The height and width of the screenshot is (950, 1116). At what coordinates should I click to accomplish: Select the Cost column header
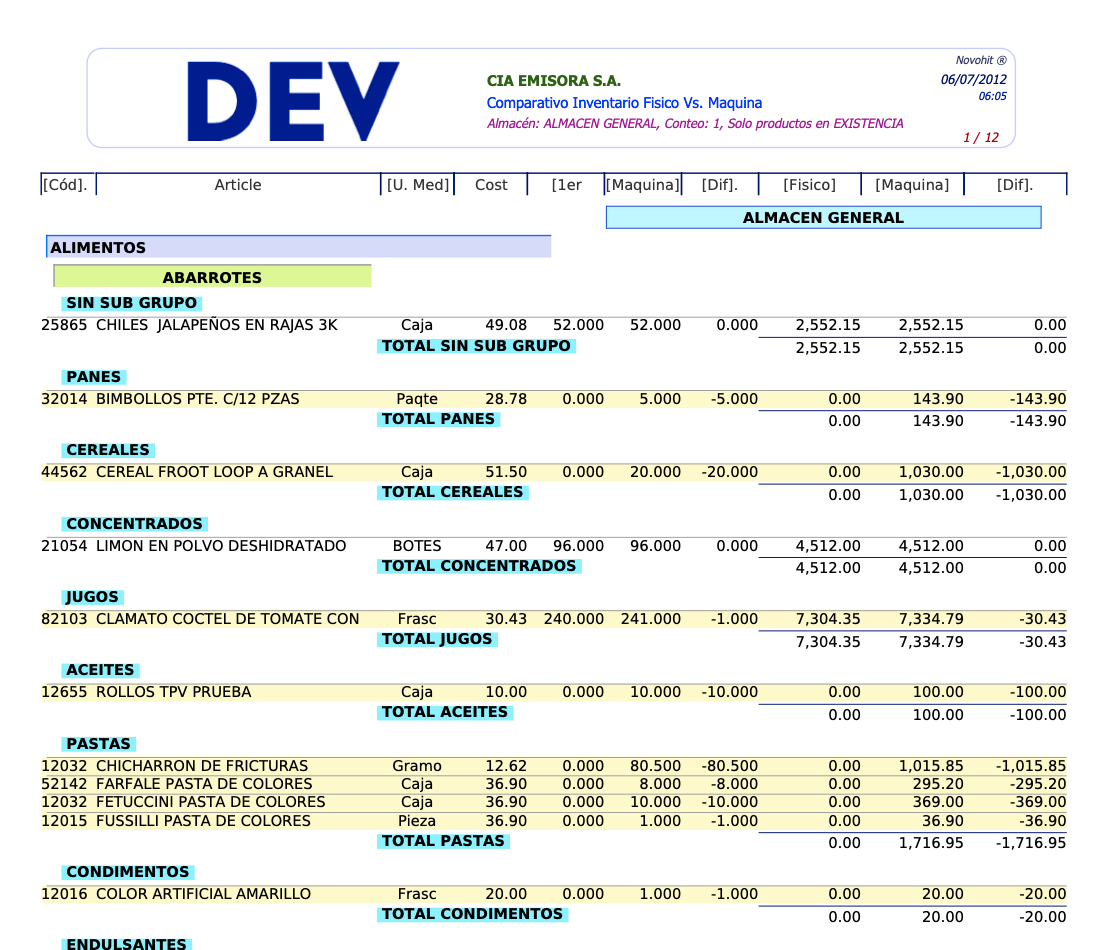pyautogui.click(x=491, y=185)
